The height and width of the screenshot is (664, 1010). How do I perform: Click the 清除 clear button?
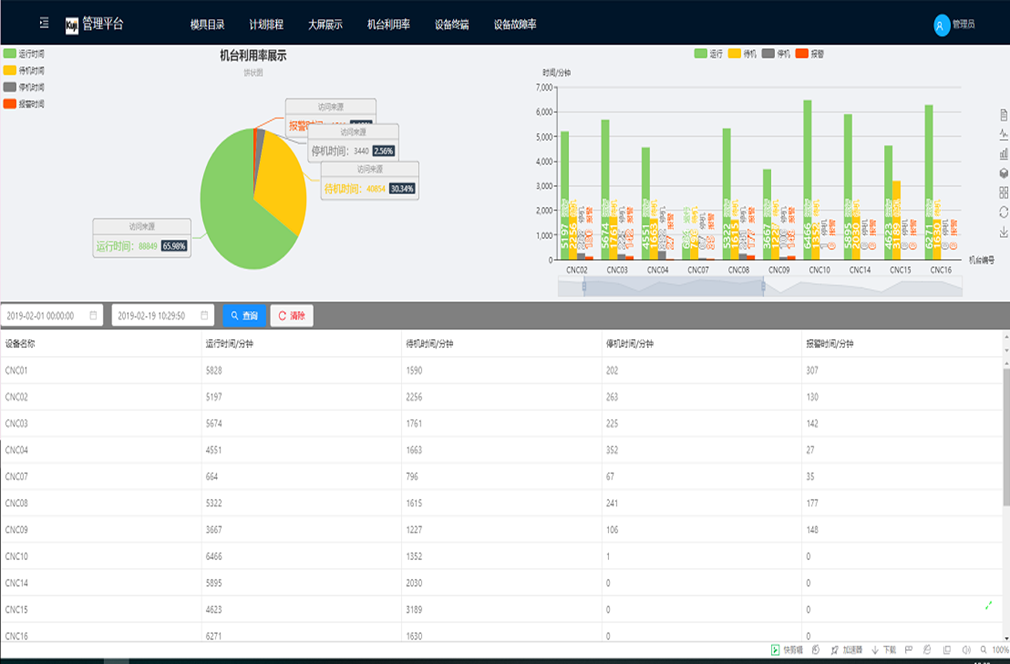tap(292, 316)
